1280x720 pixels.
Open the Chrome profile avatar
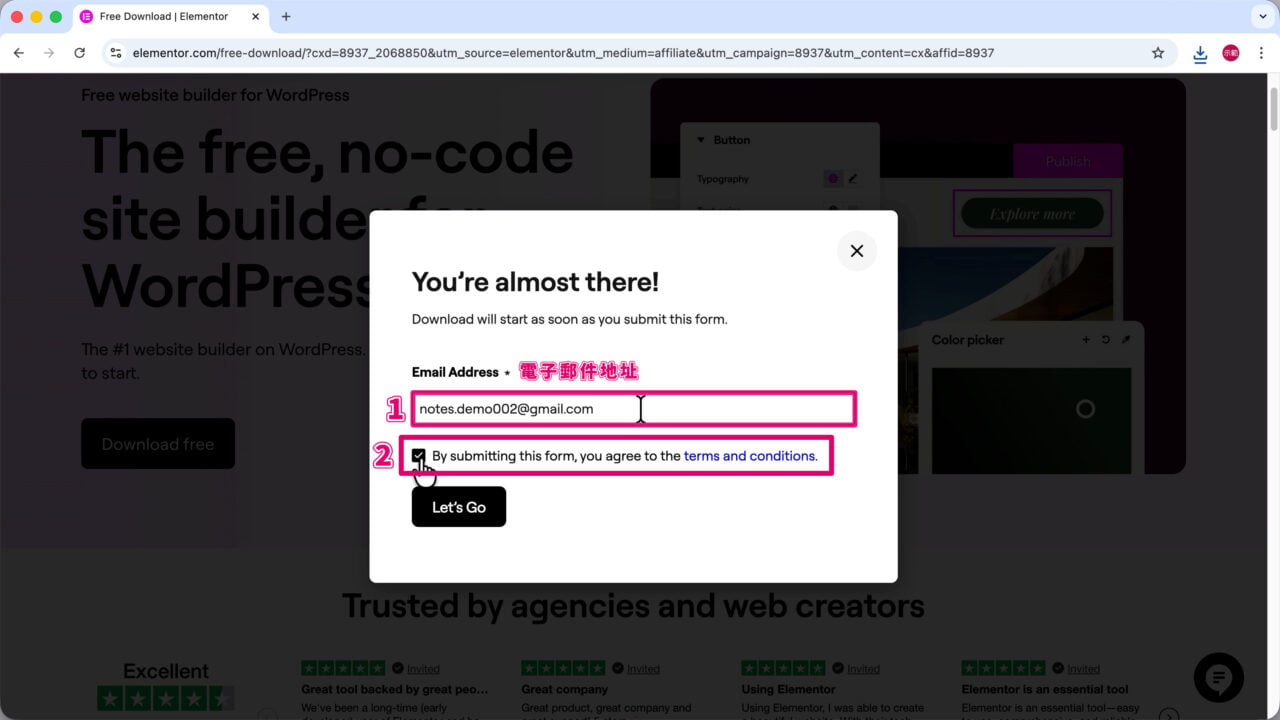[x=1231, y=53]
